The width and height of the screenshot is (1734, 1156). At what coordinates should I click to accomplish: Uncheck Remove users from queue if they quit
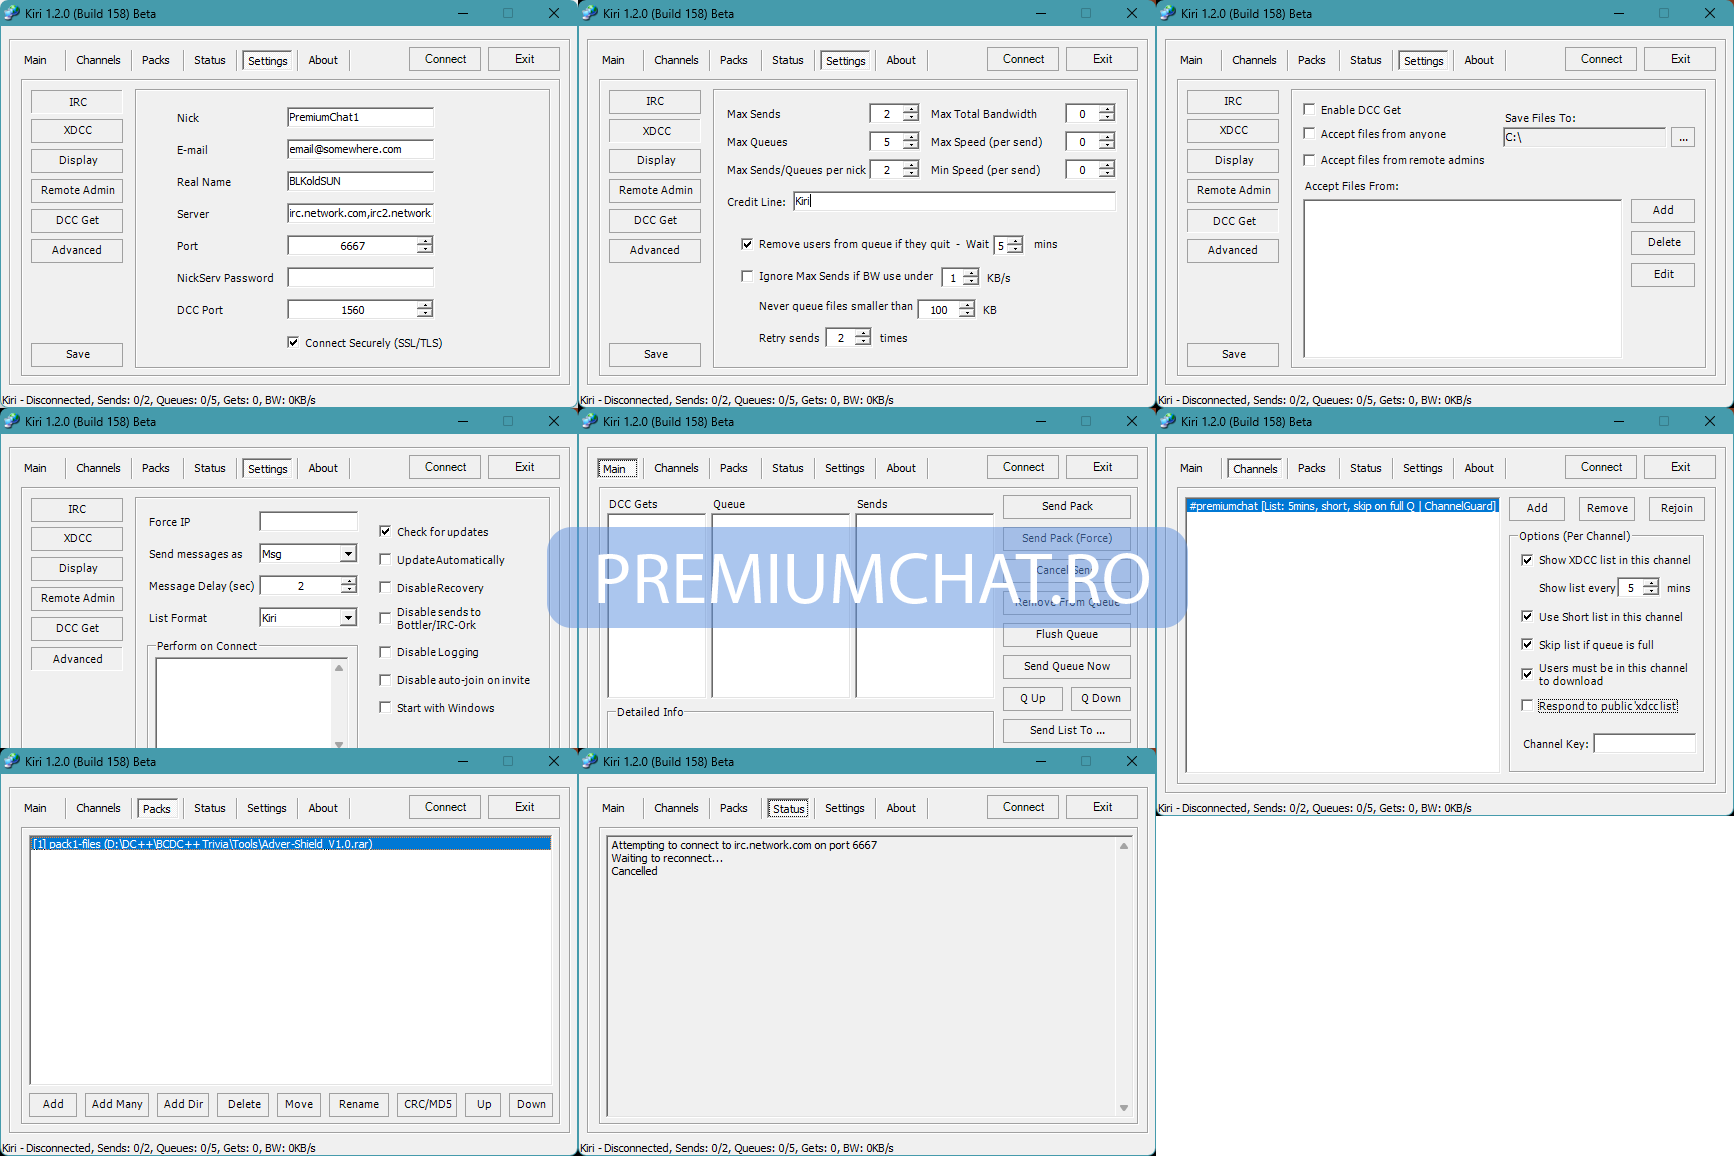tap(746, 244)
